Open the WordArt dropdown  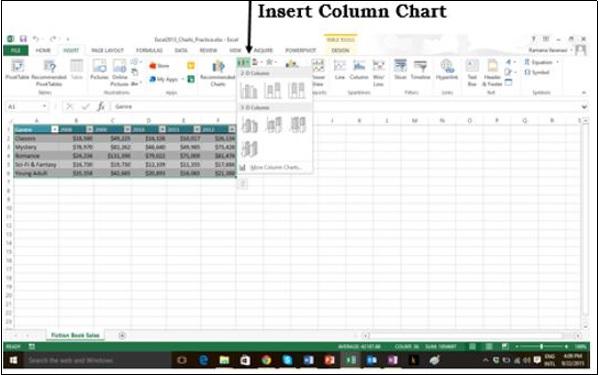pyautogui.click(x=510, y=62)
